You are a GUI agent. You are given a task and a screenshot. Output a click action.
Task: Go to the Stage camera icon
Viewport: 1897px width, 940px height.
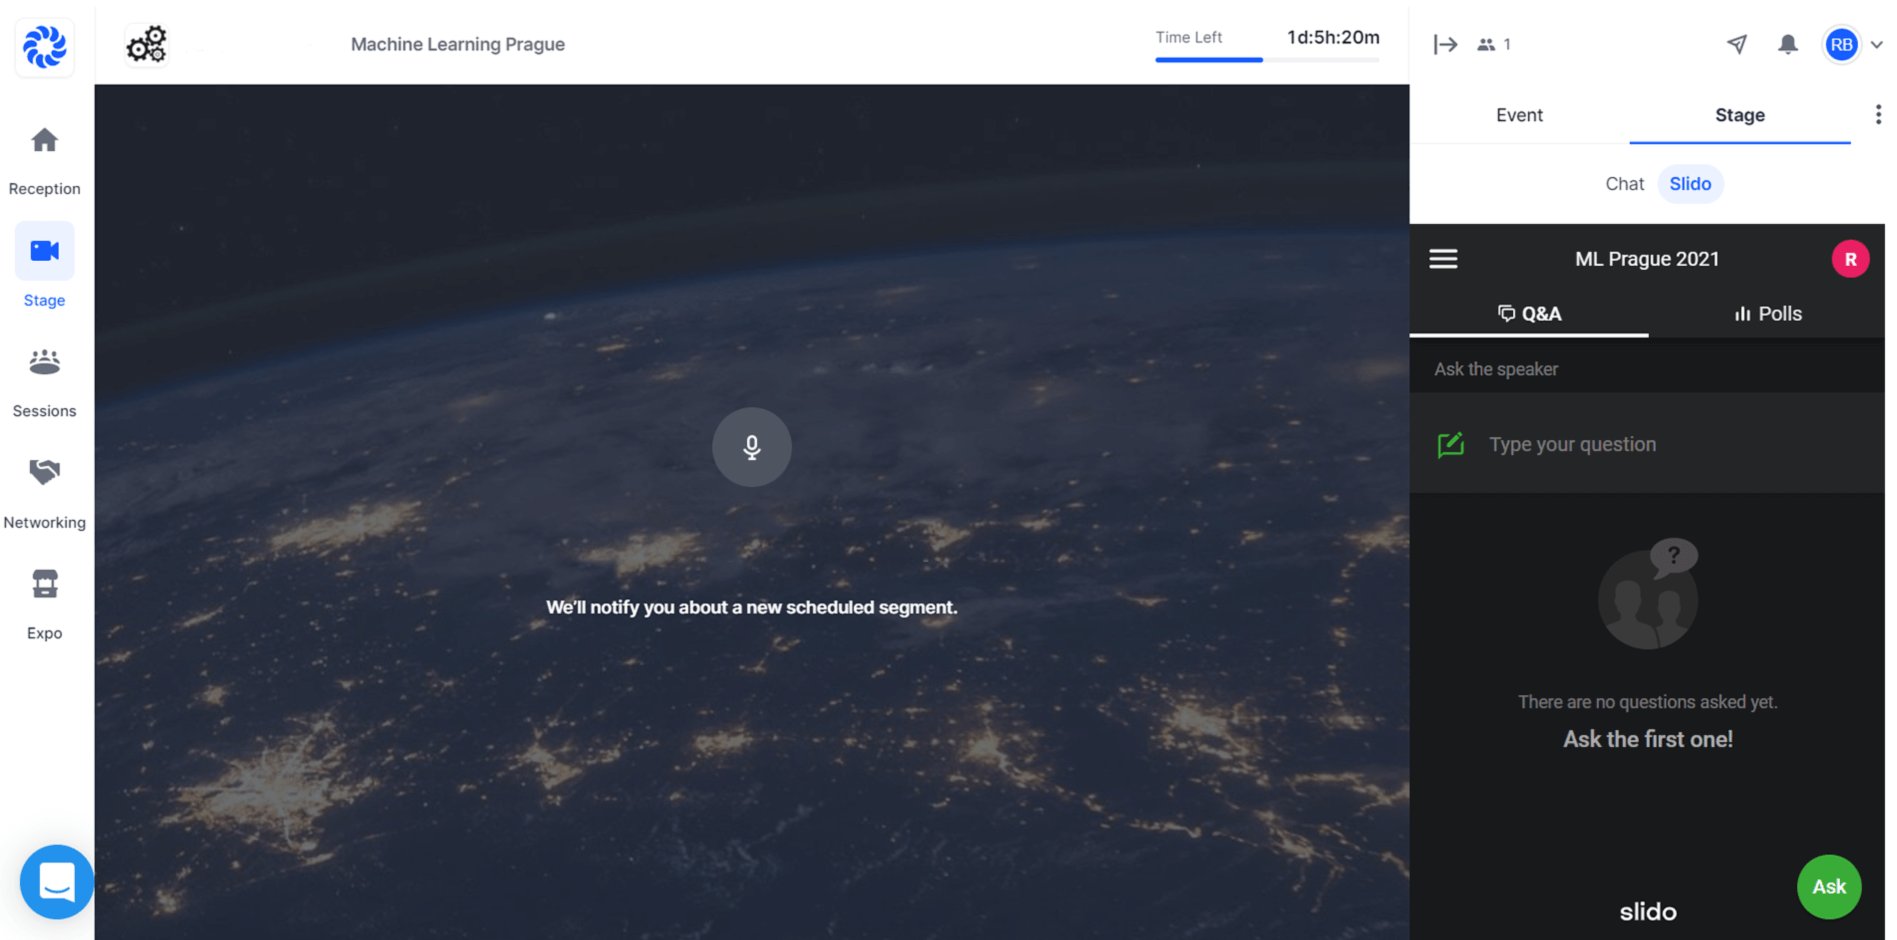tap(44, 251)
